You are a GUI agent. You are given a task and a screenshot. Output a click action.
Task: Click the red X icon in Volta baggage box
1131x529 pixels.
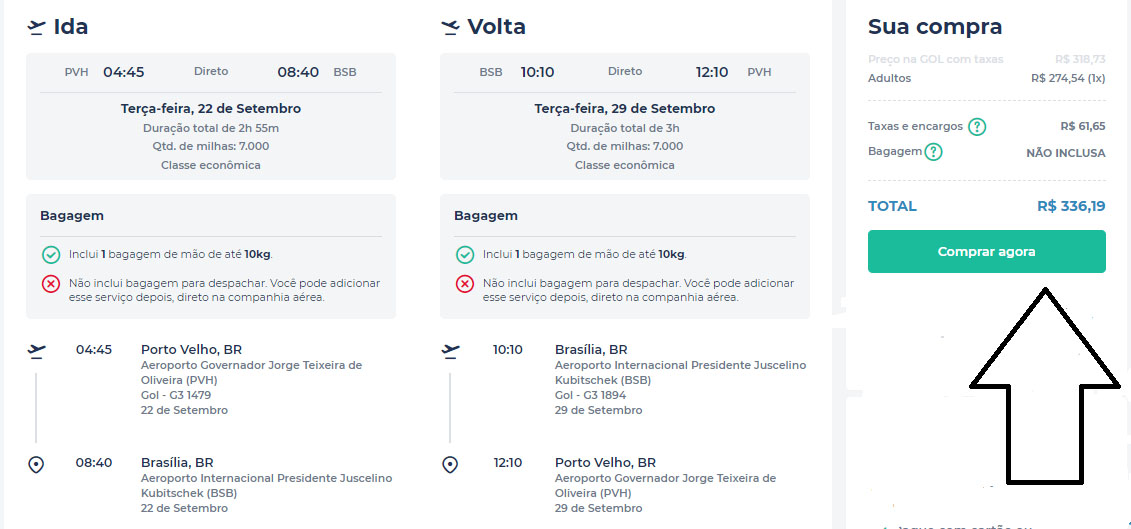pos(465,284)
